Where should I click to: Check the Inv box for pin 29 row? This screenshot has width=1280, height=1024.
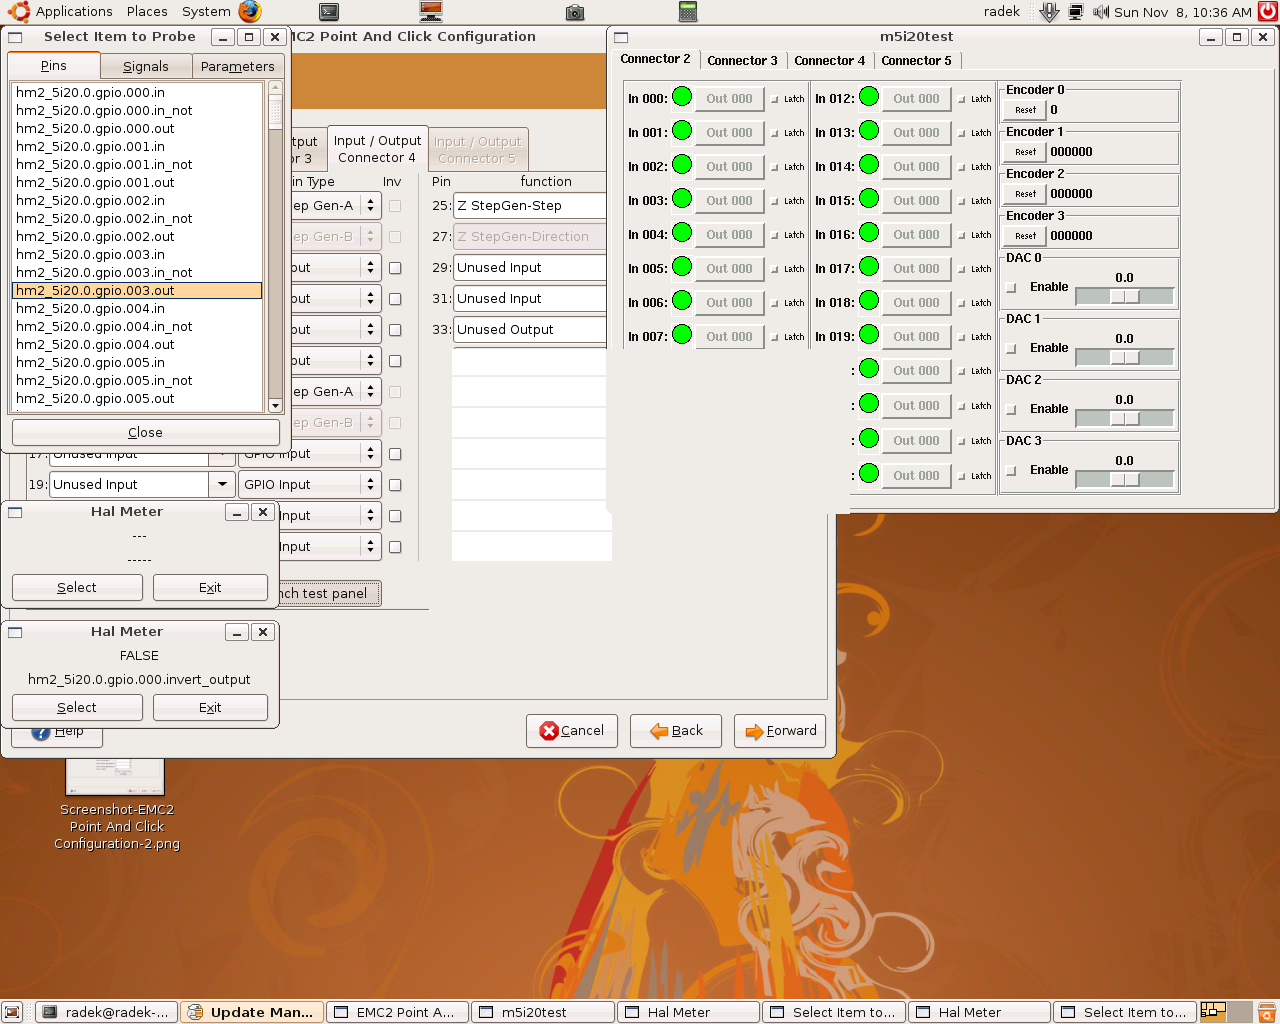tap(395, 268)
